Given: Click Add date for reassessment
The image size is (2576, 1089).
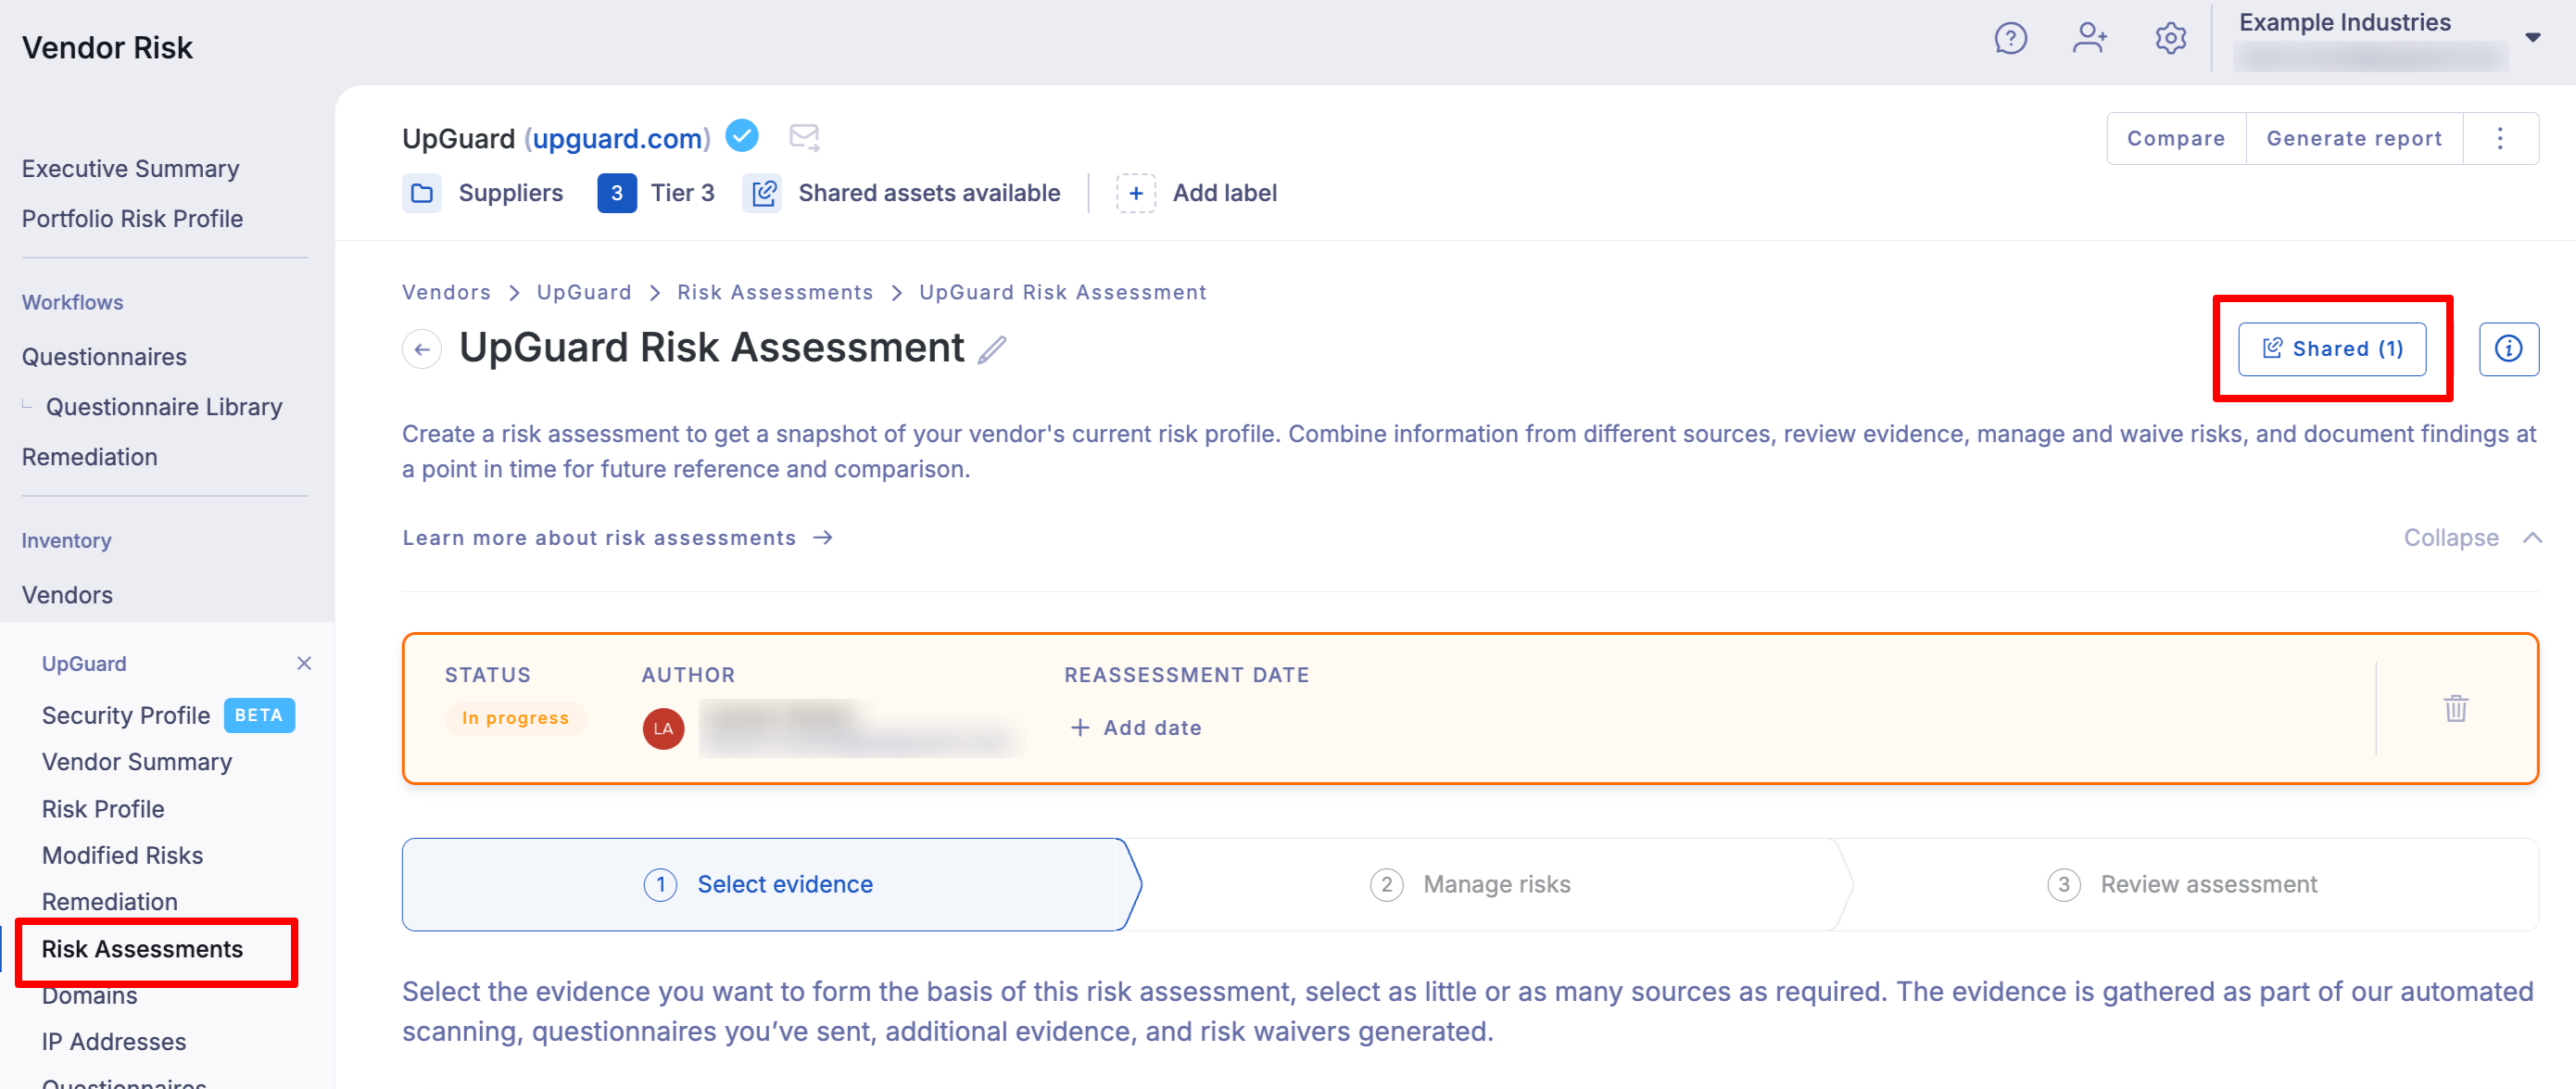Looking at the screenshot, I should click(x=1136, y=728).
